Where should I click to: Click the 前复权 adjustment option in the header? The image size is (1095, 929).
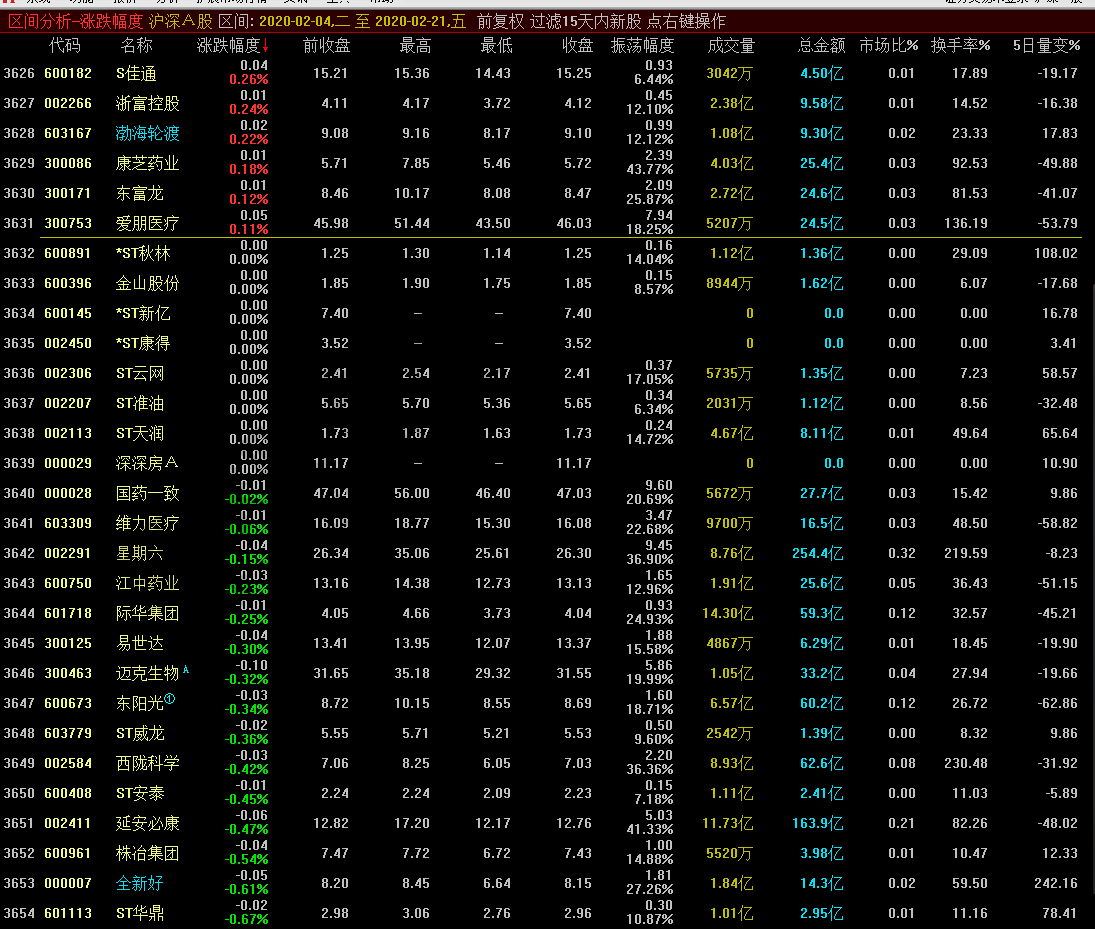(499, 21)
